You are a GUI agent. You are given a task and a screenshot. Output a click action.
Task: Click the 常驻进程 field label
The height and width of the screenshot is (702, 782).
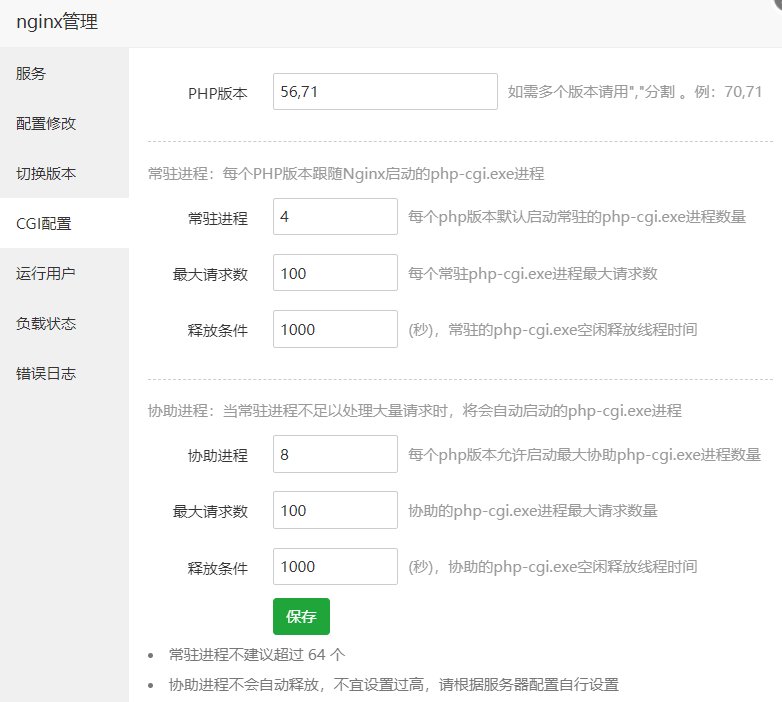point(217,218)
